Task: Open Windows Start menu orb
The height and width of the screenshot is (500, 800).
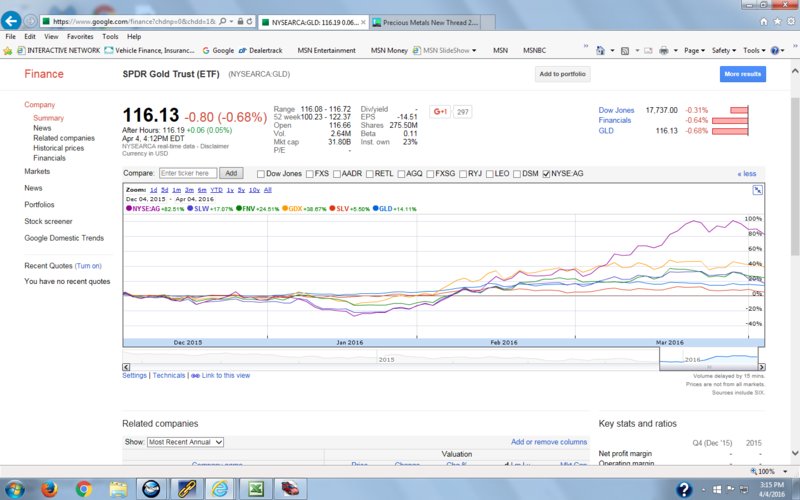Action: pyautogui.click(x=14, y=489)
